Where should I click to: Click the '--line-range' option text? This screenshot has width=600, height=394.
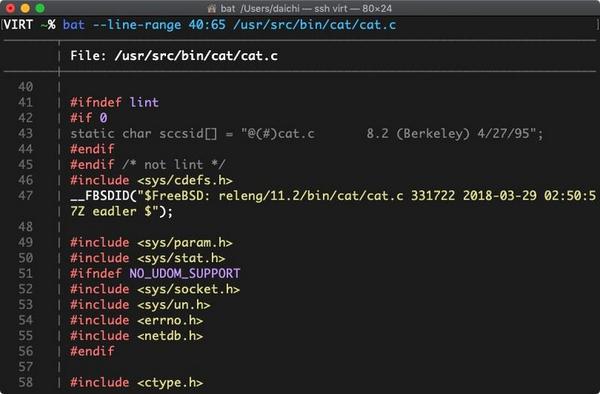[x=137, y=25]
